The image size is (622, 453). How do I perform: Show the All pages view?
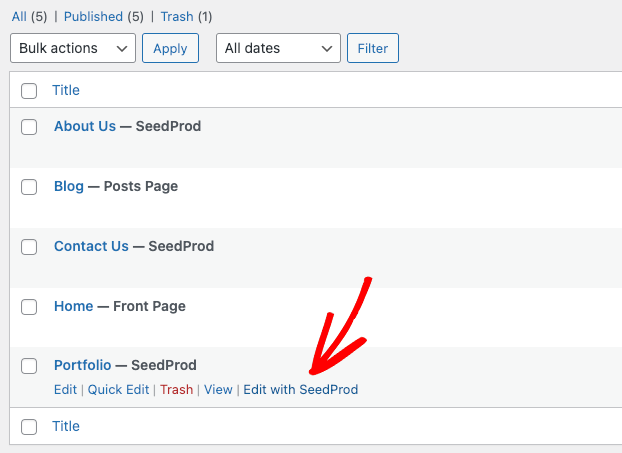pos(19,17)
